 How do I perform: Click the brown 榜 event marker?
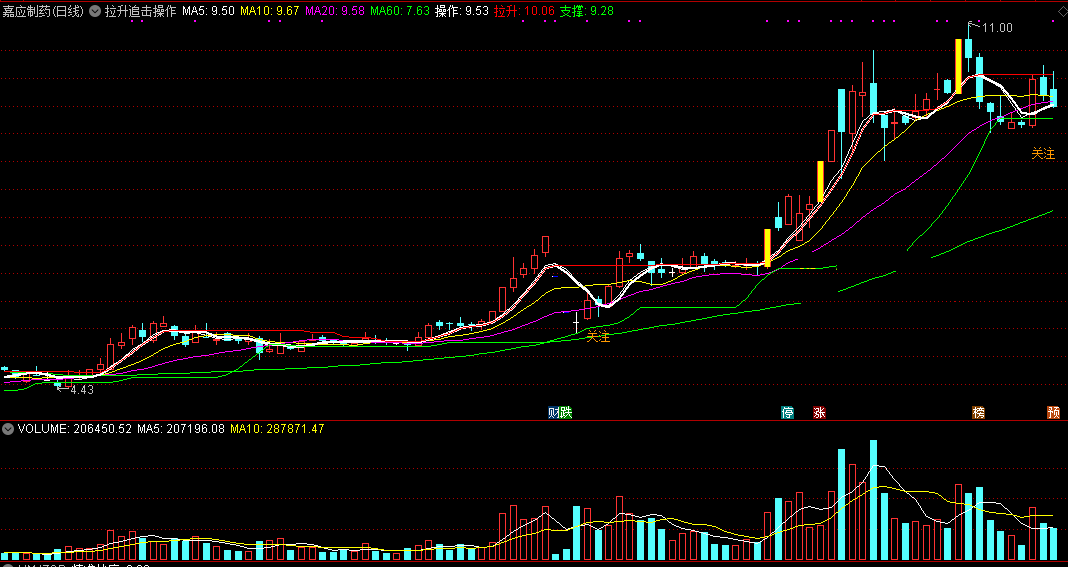pos(979,412)
